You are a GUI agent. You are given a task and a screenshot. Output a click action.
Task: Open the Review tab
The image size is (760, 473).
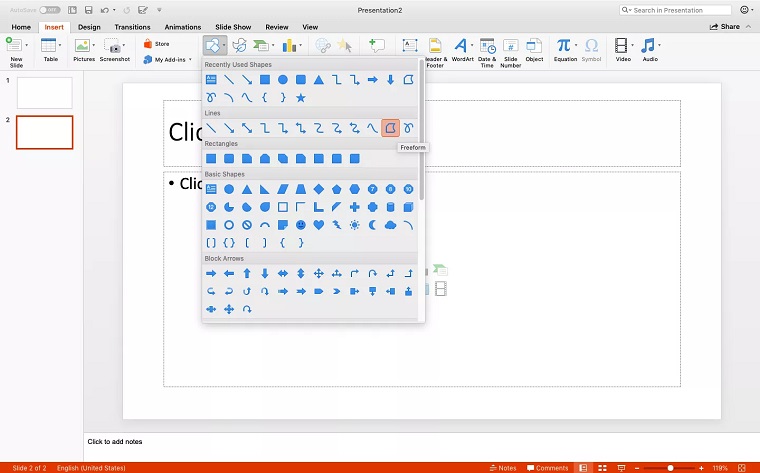(277, 27)
